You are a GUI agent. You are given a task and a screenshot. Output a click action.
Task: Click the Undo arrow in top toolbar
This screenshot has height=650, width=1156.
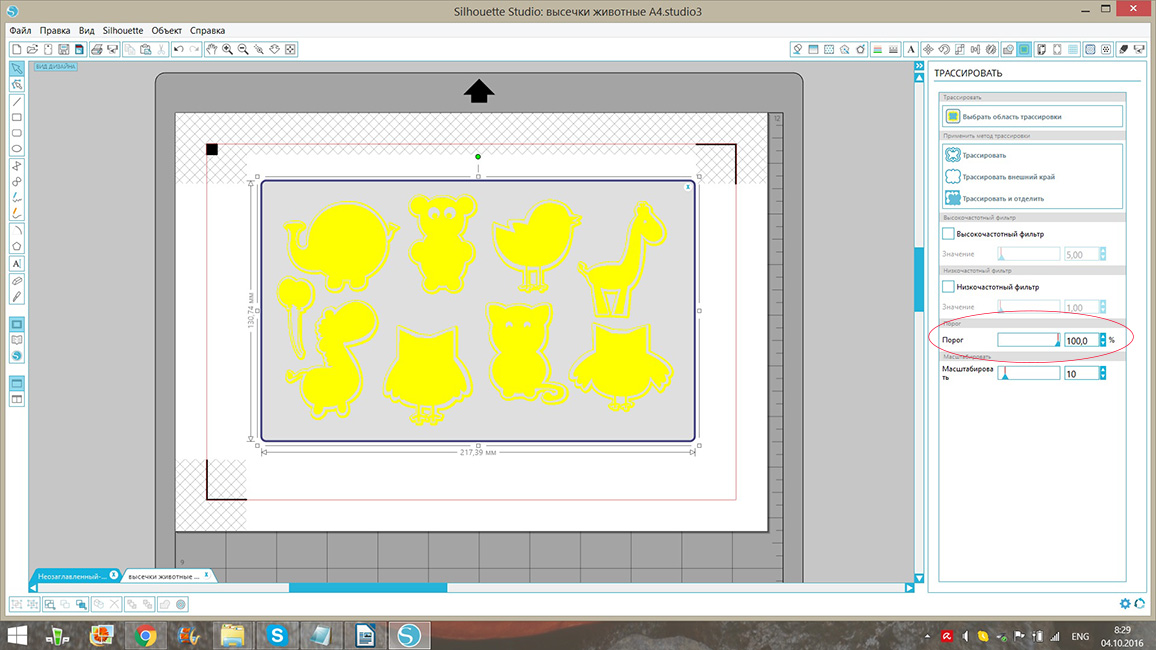click(x=177, y=49)
